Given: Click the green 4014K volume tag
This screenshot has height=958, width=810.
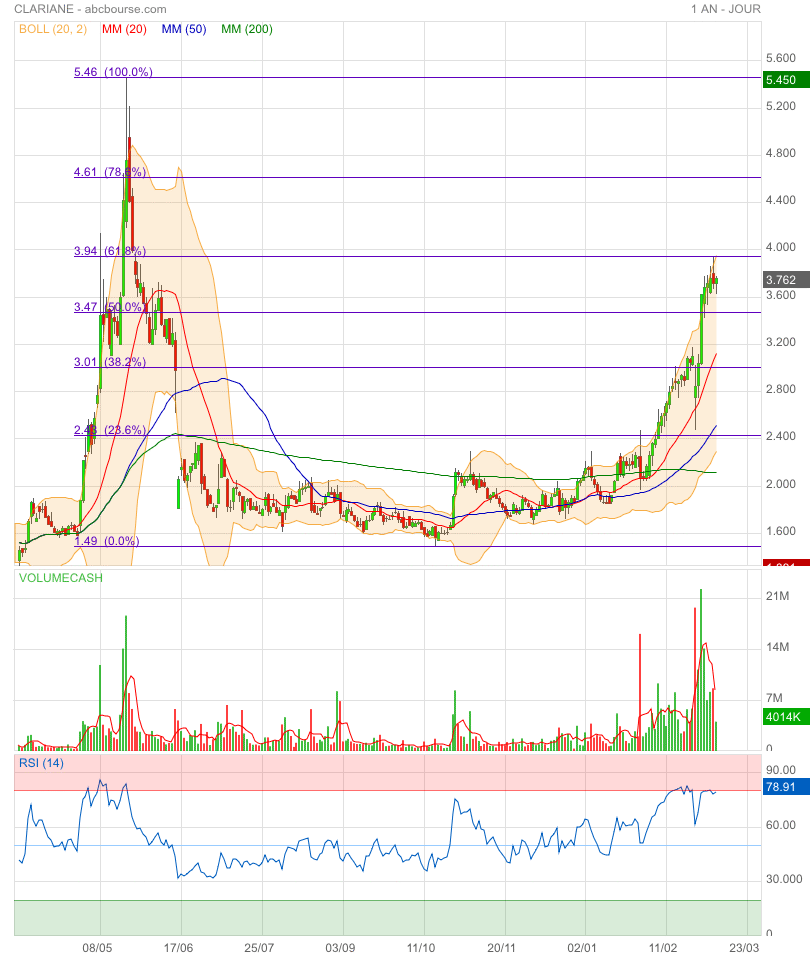Looking at the screenshot, I should (x=786, y=717).
